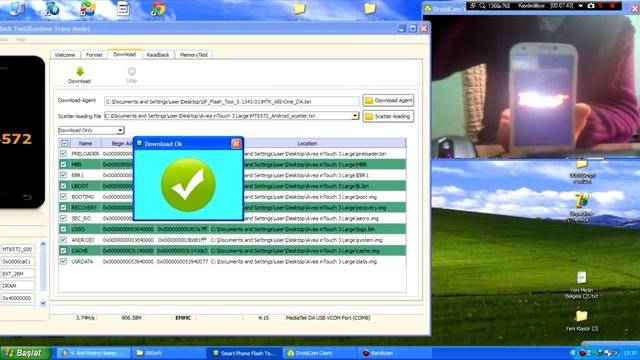Click the Download Agent folder button
640x360 pixels.
[388, 100]
